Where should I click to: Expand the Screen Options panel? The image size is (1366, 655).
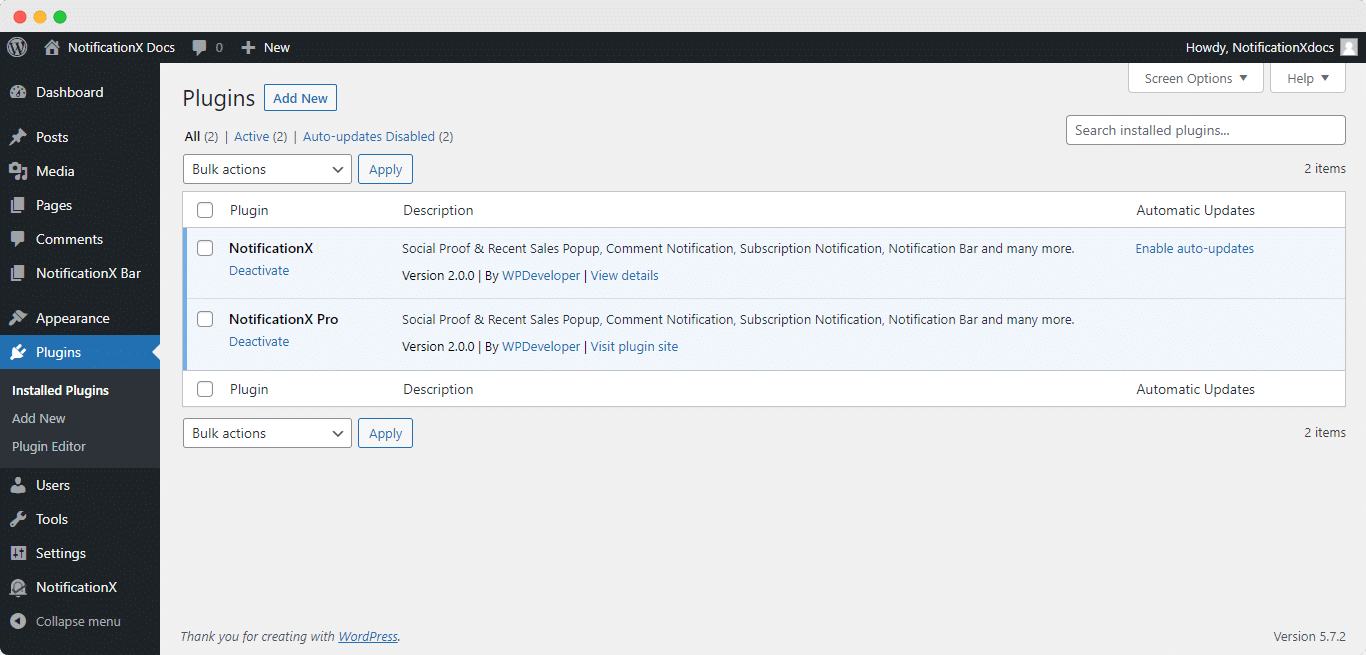(x=1195, y=78)
